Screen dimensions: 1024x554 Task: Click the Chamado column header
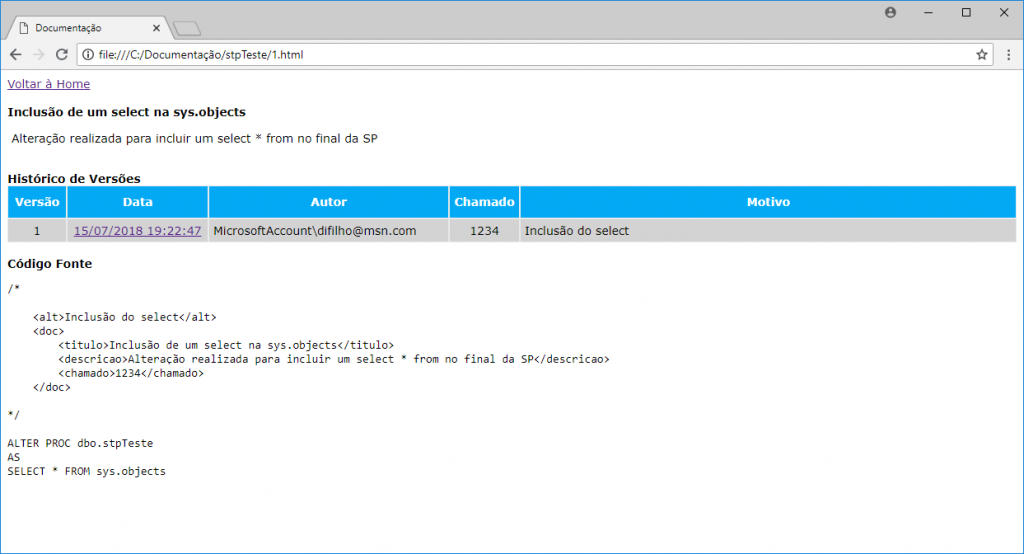coord(484,202)
